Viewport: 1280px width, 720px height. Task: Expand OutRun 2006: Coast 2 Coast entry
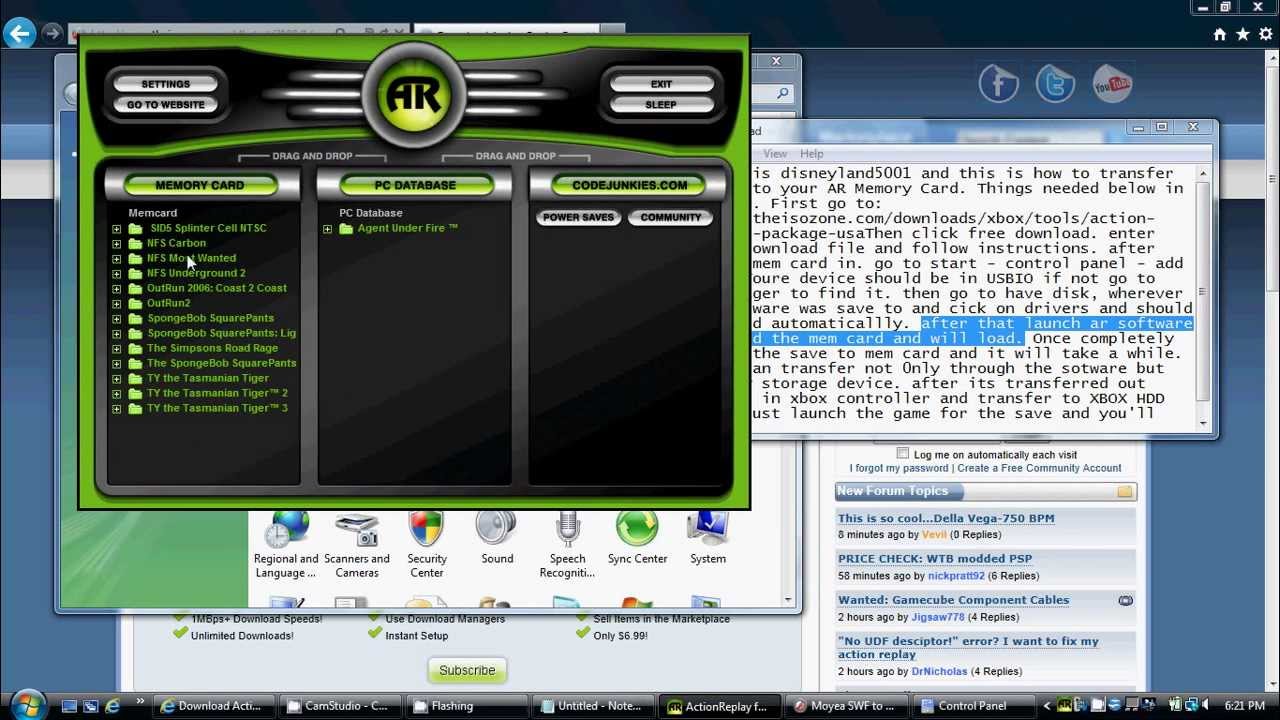click(117, 289)
